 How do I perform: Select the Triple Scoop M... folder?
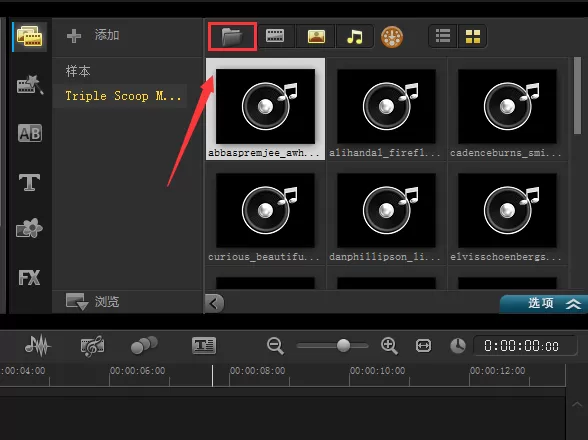tap(123, 96)
